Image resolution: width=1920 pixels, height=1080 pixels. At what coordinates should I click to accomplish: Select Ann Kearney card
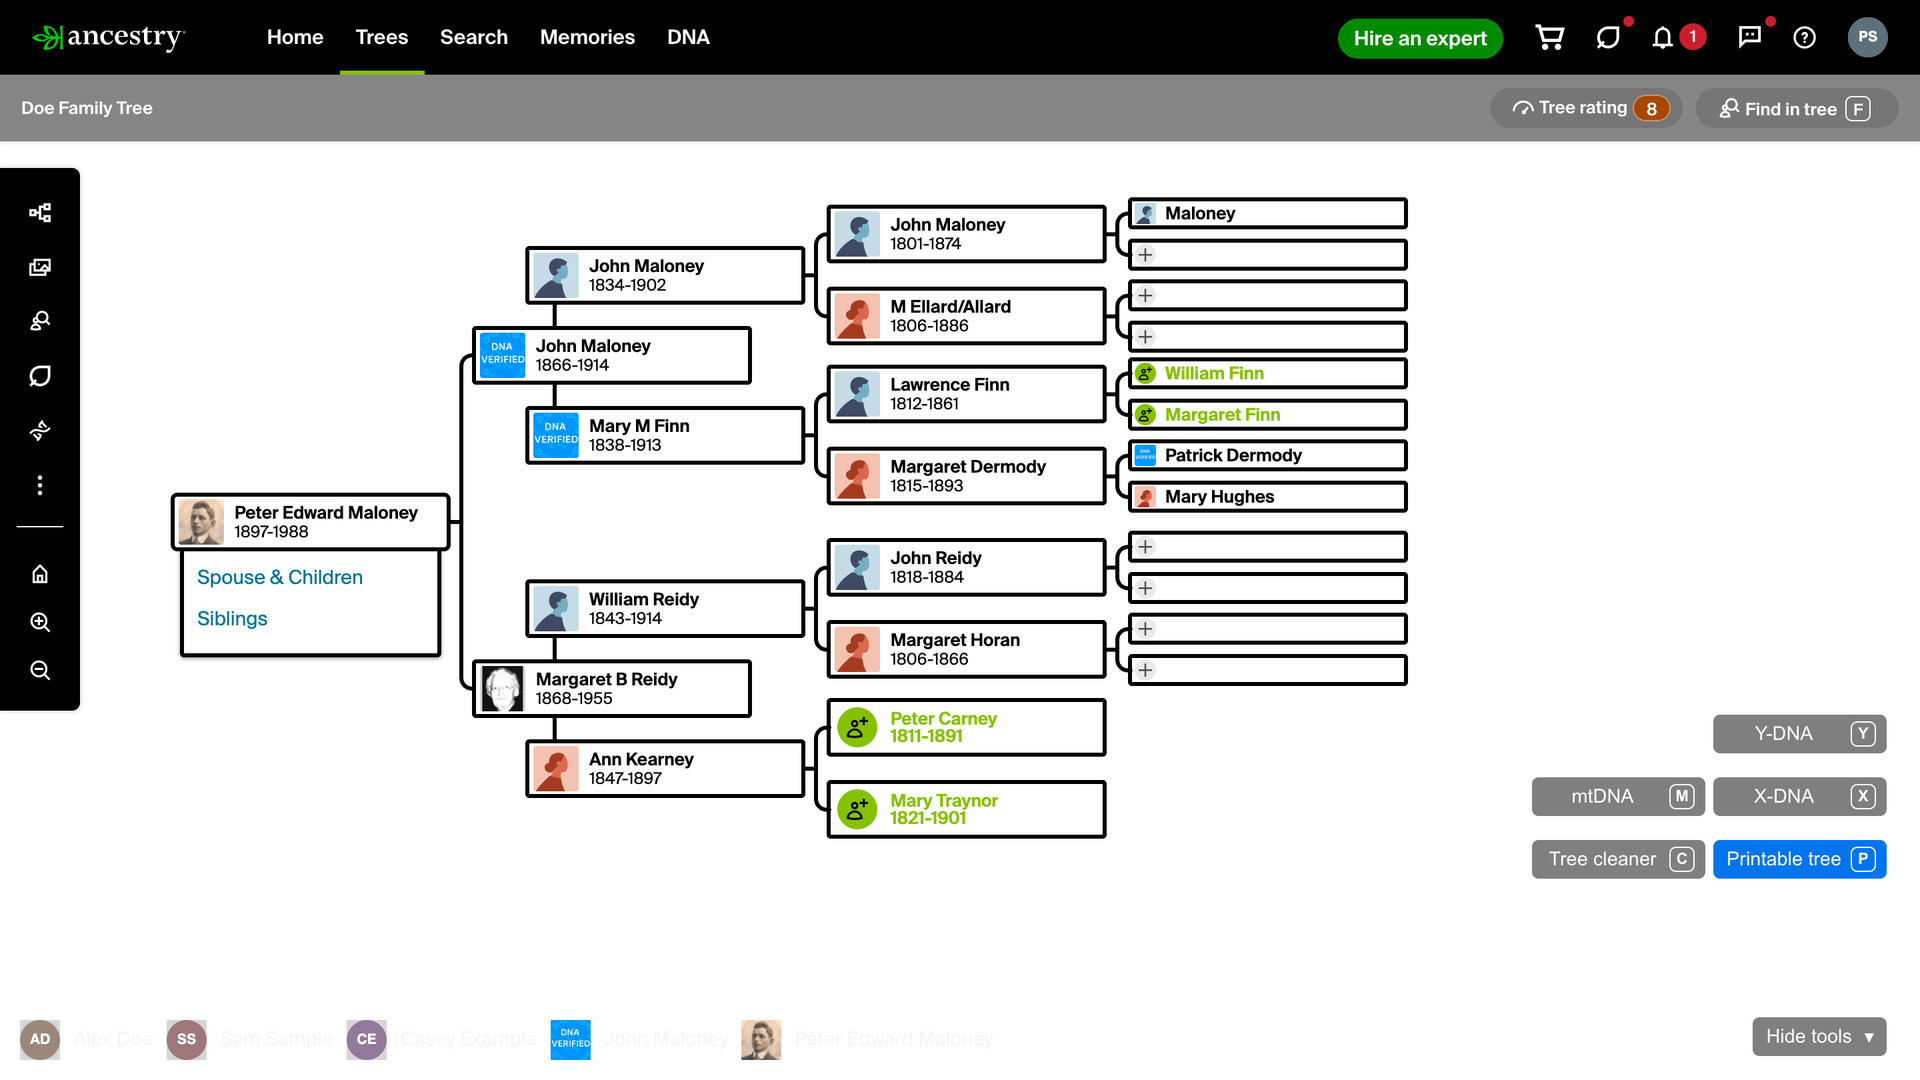[665, 769]
